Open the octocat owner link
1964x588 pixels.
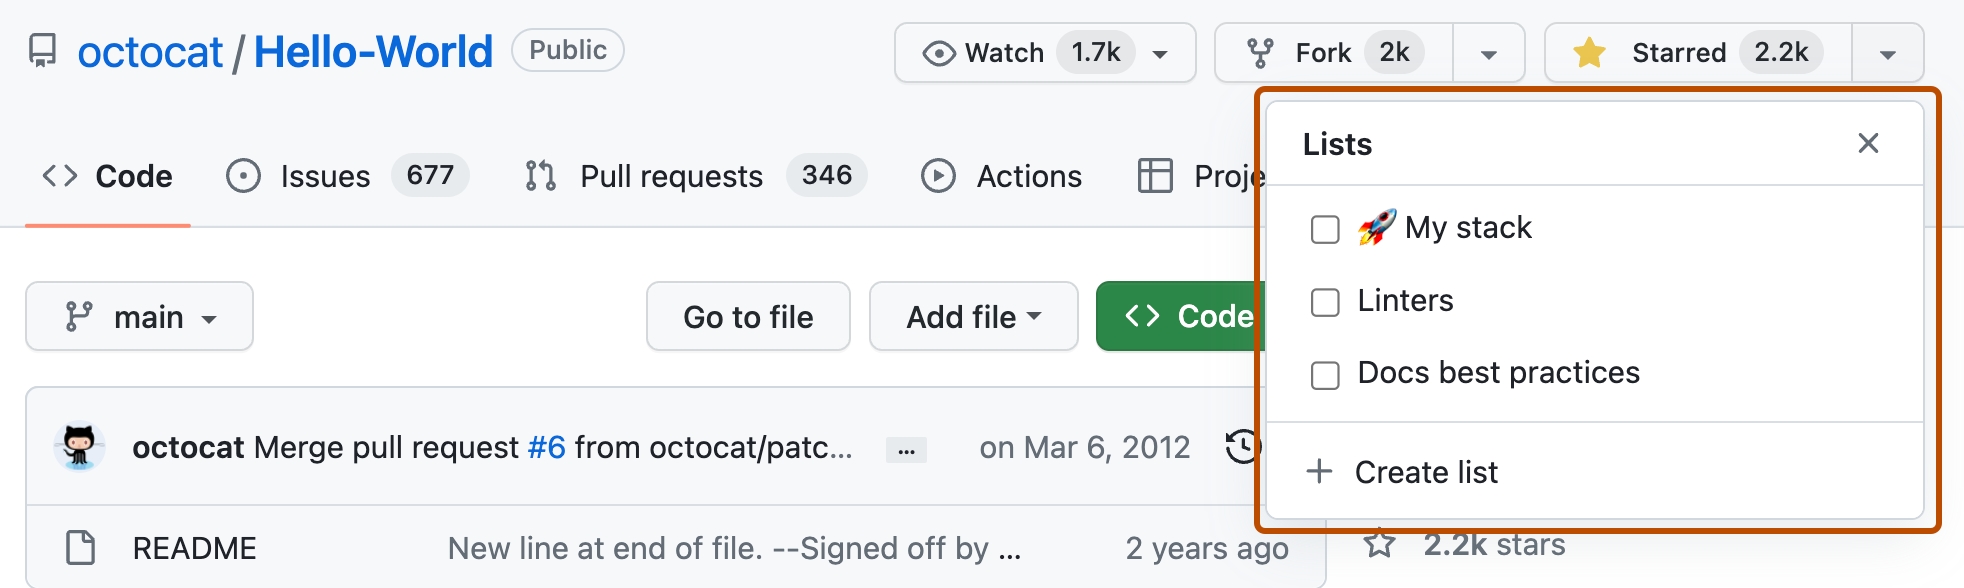(x=150, y=52)
